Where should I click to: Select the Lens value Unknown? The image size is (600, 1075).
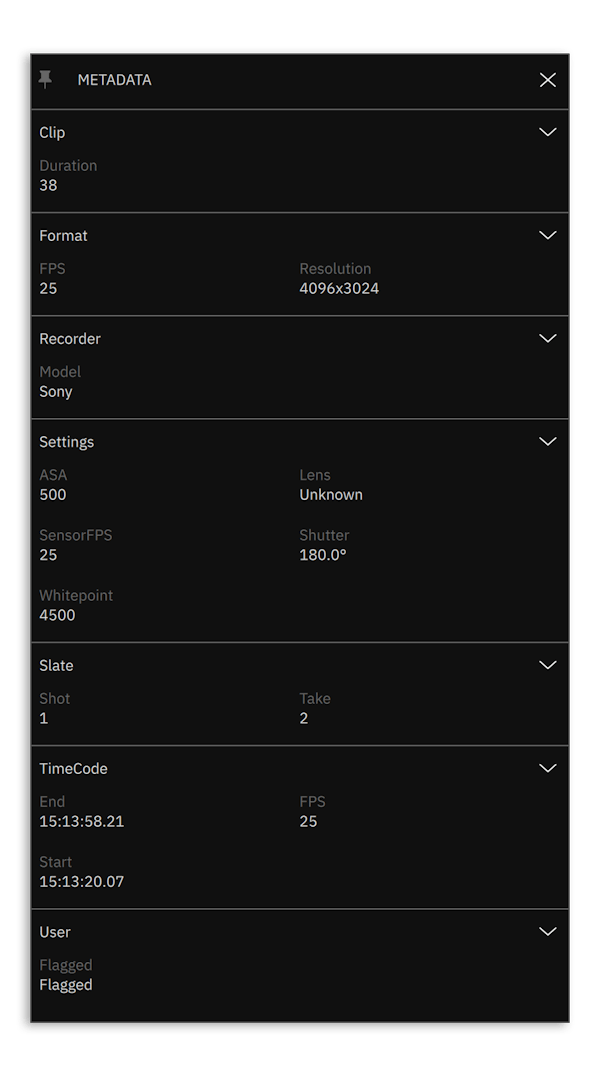331,495
